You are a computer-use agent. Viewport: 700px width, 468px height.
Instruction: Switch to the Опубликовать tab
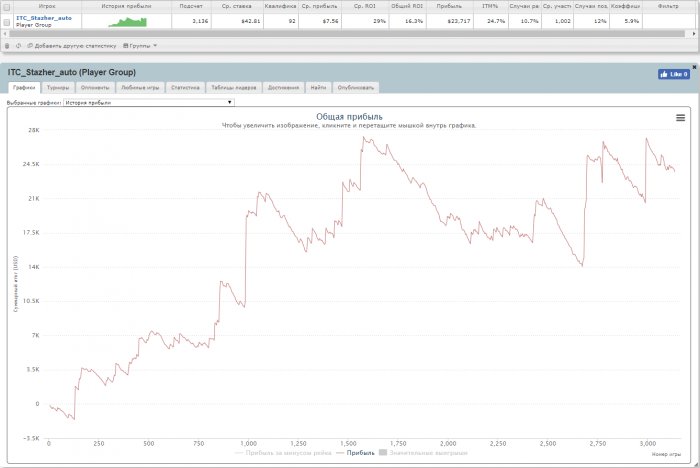pyautogui.click(x=356, y=88)
